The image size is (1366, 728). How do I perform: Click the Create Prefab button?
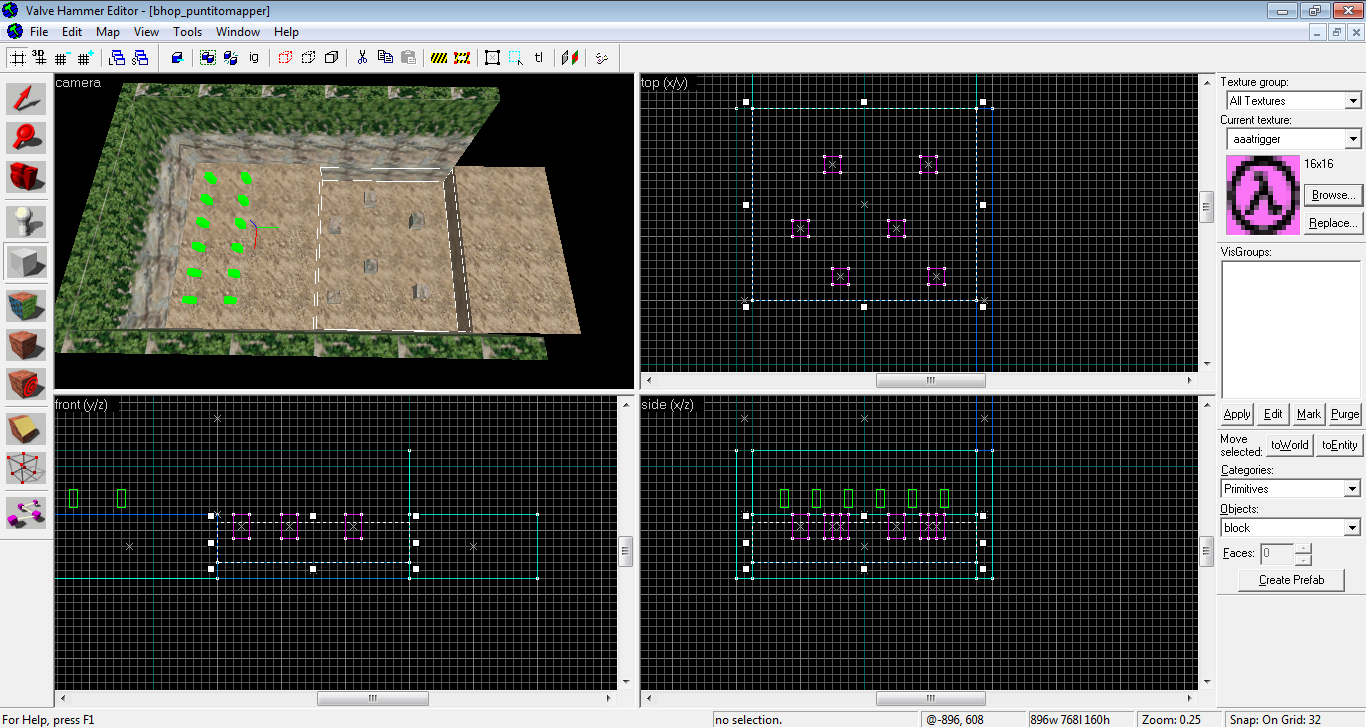1291,580
